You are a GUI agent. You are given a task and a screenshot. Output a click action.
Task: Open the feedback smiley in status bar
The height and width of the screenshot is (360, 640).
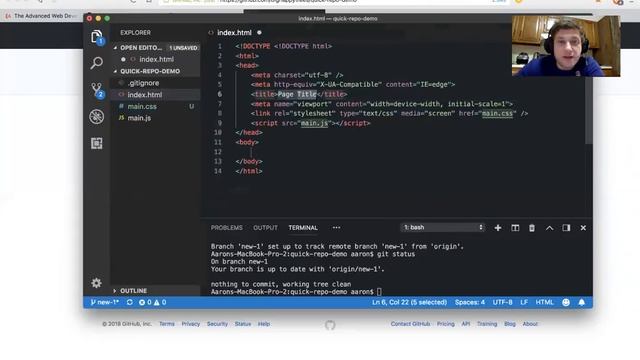click(566, 302)
